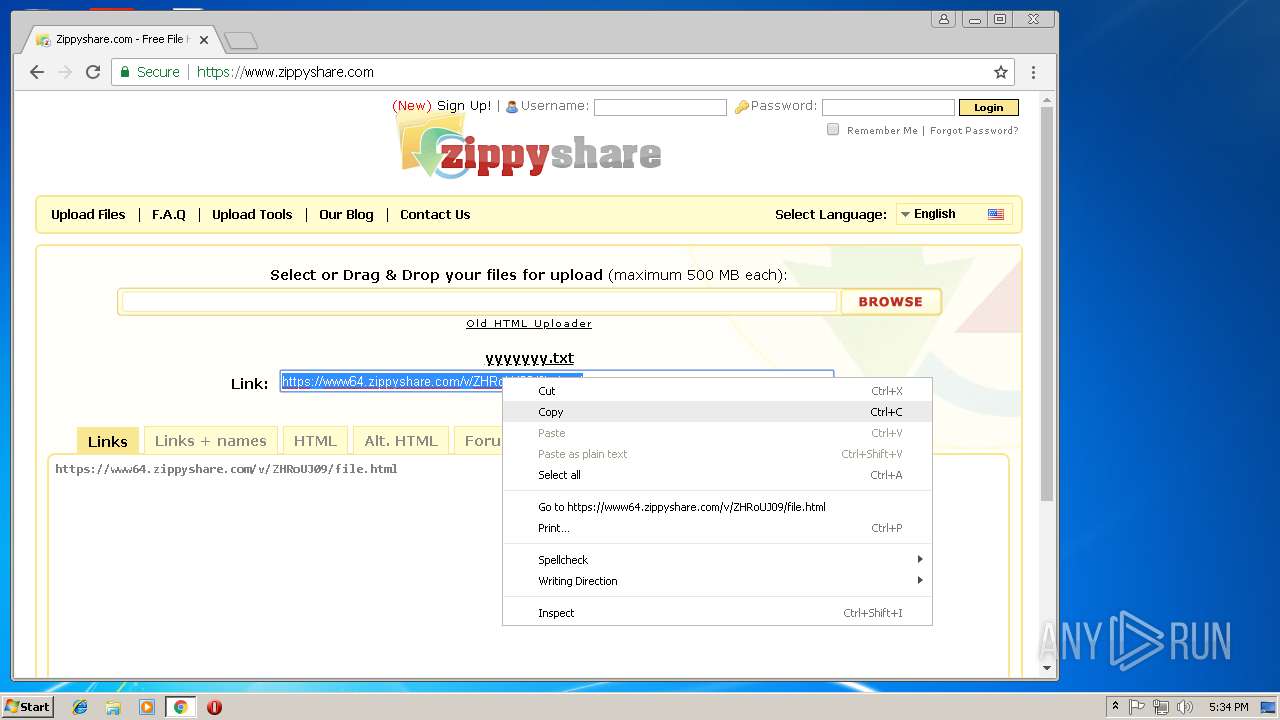This screenshot has height=720, width=1280.
Task: Select Go to zippyshare file link
Action: pyautogui.click(x=717, y=507)
